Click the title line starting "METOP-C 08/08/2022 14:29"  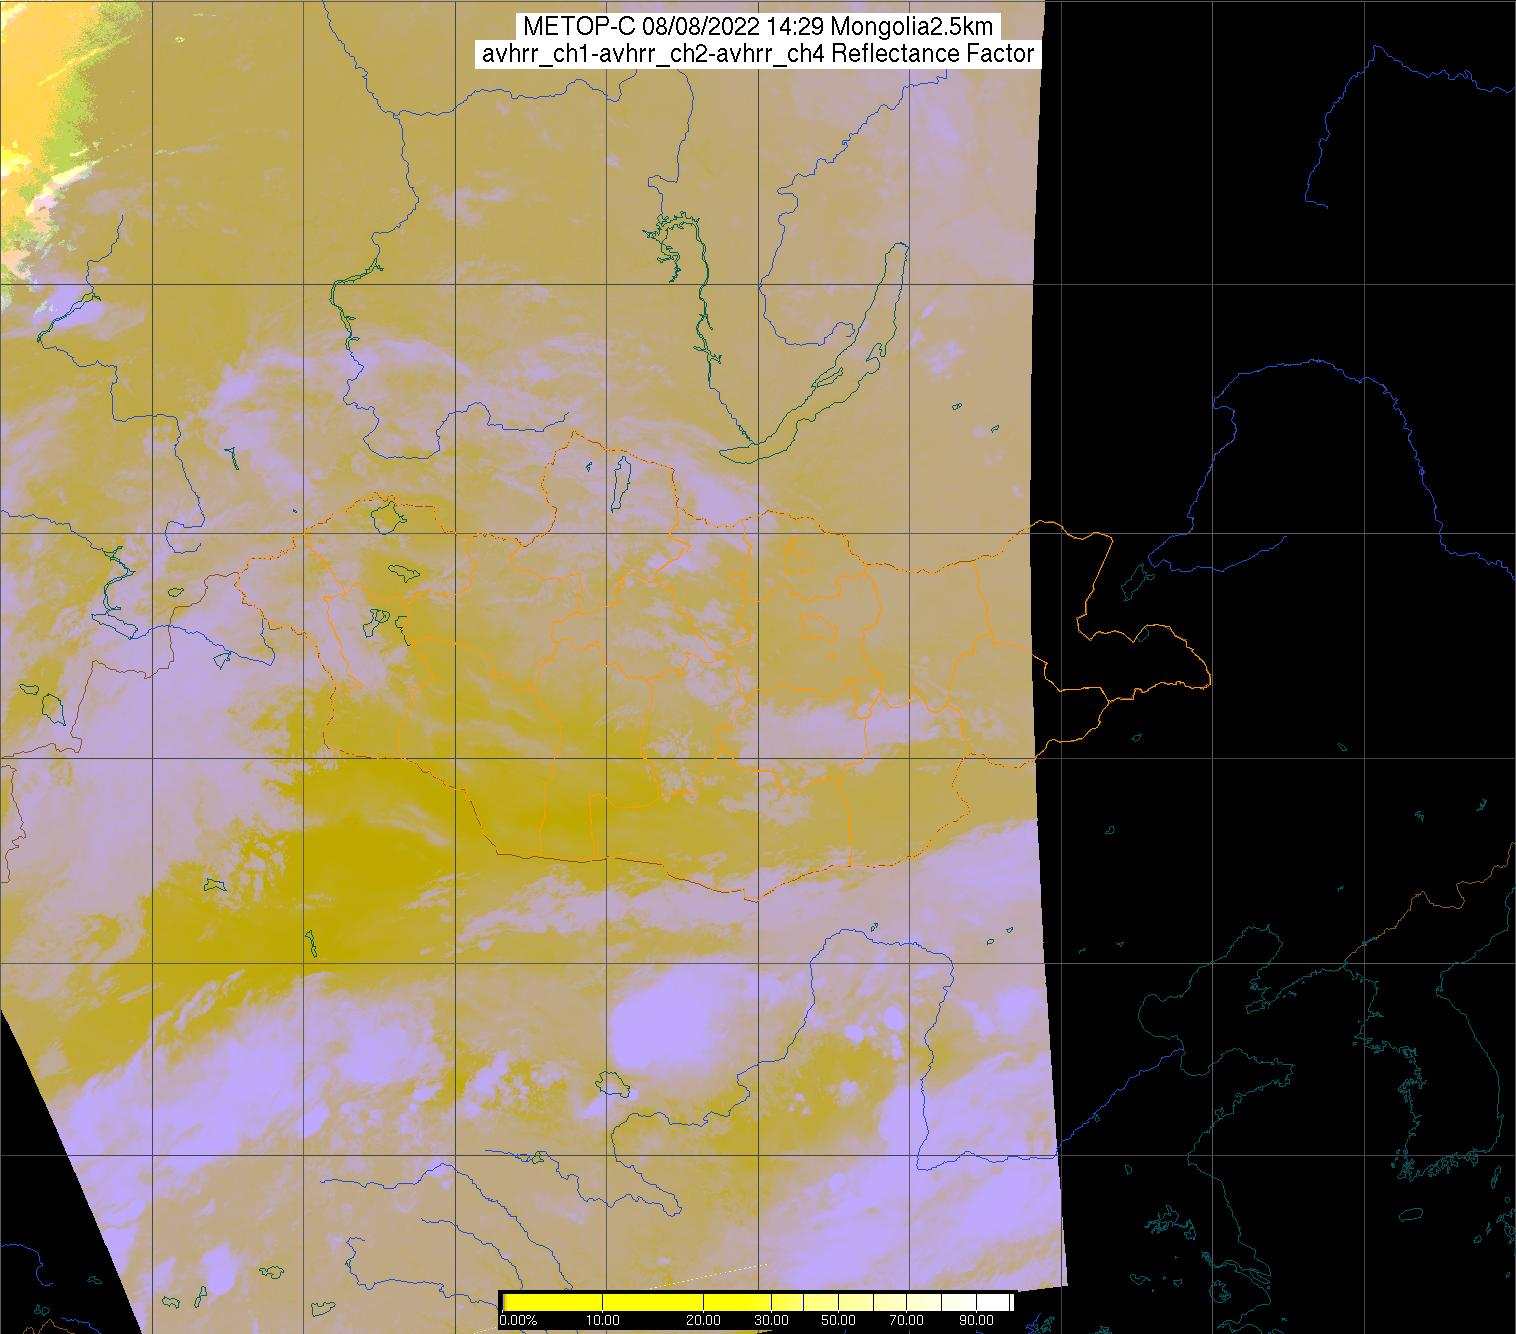tap(758, 27)
